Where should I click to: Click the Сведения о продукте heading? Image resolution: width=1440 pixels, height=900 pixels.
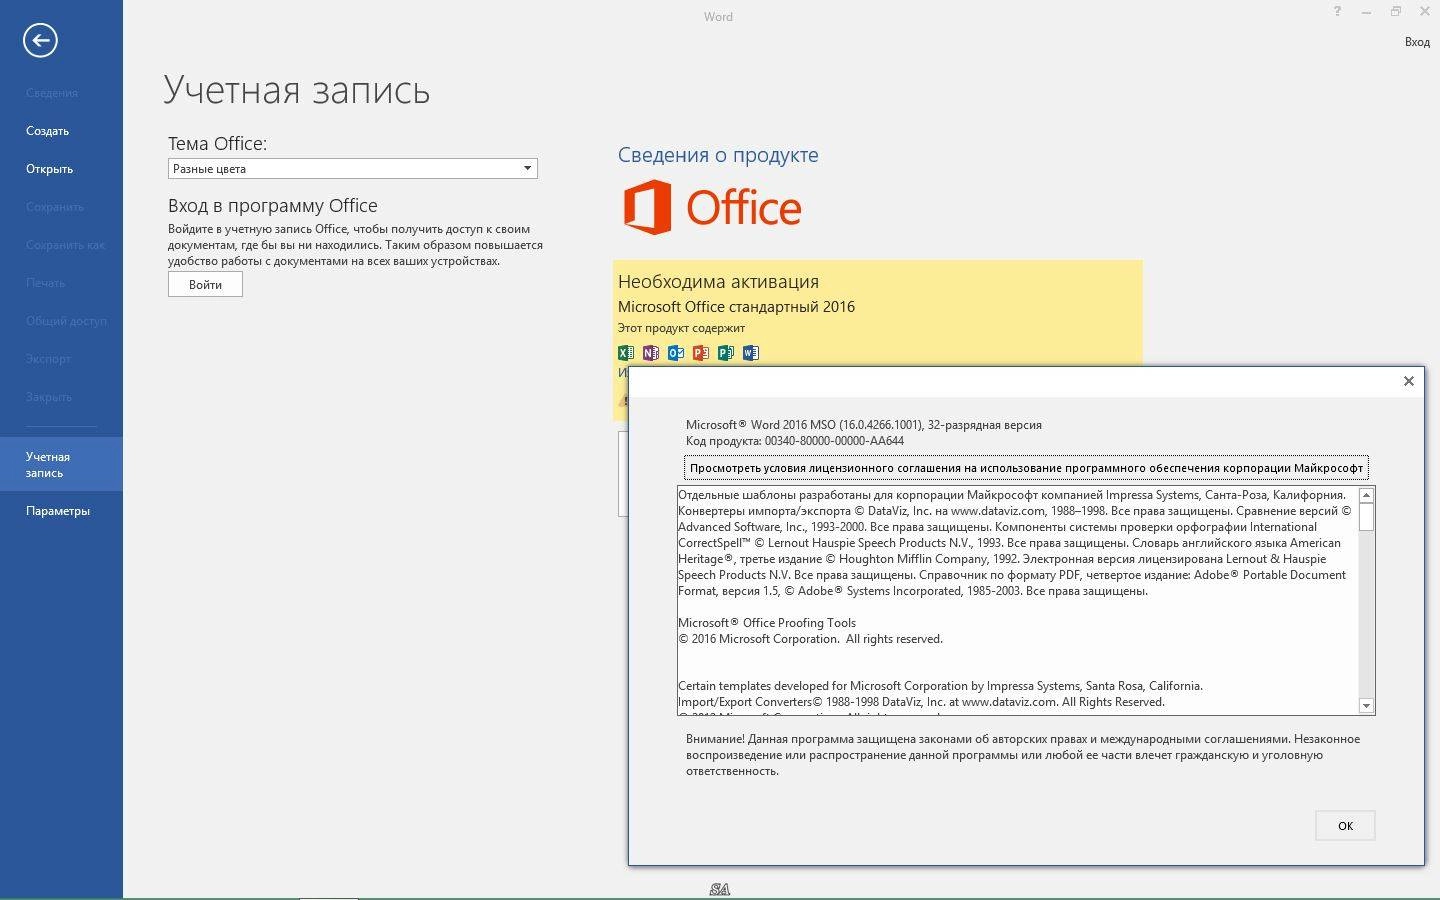[718, 155]
